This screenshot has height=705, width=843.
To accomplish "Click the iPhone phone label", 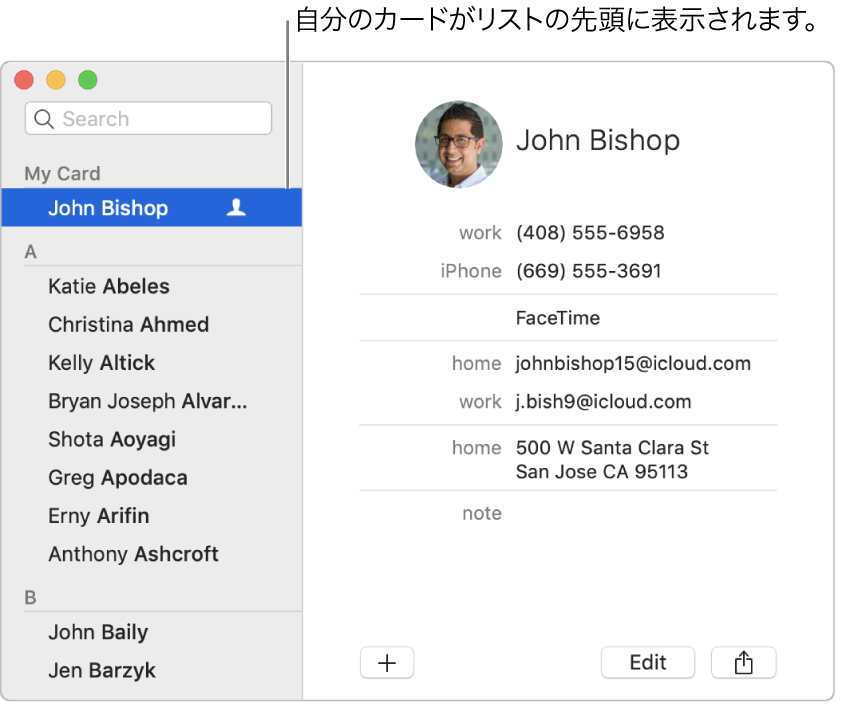I will point(471,271).
